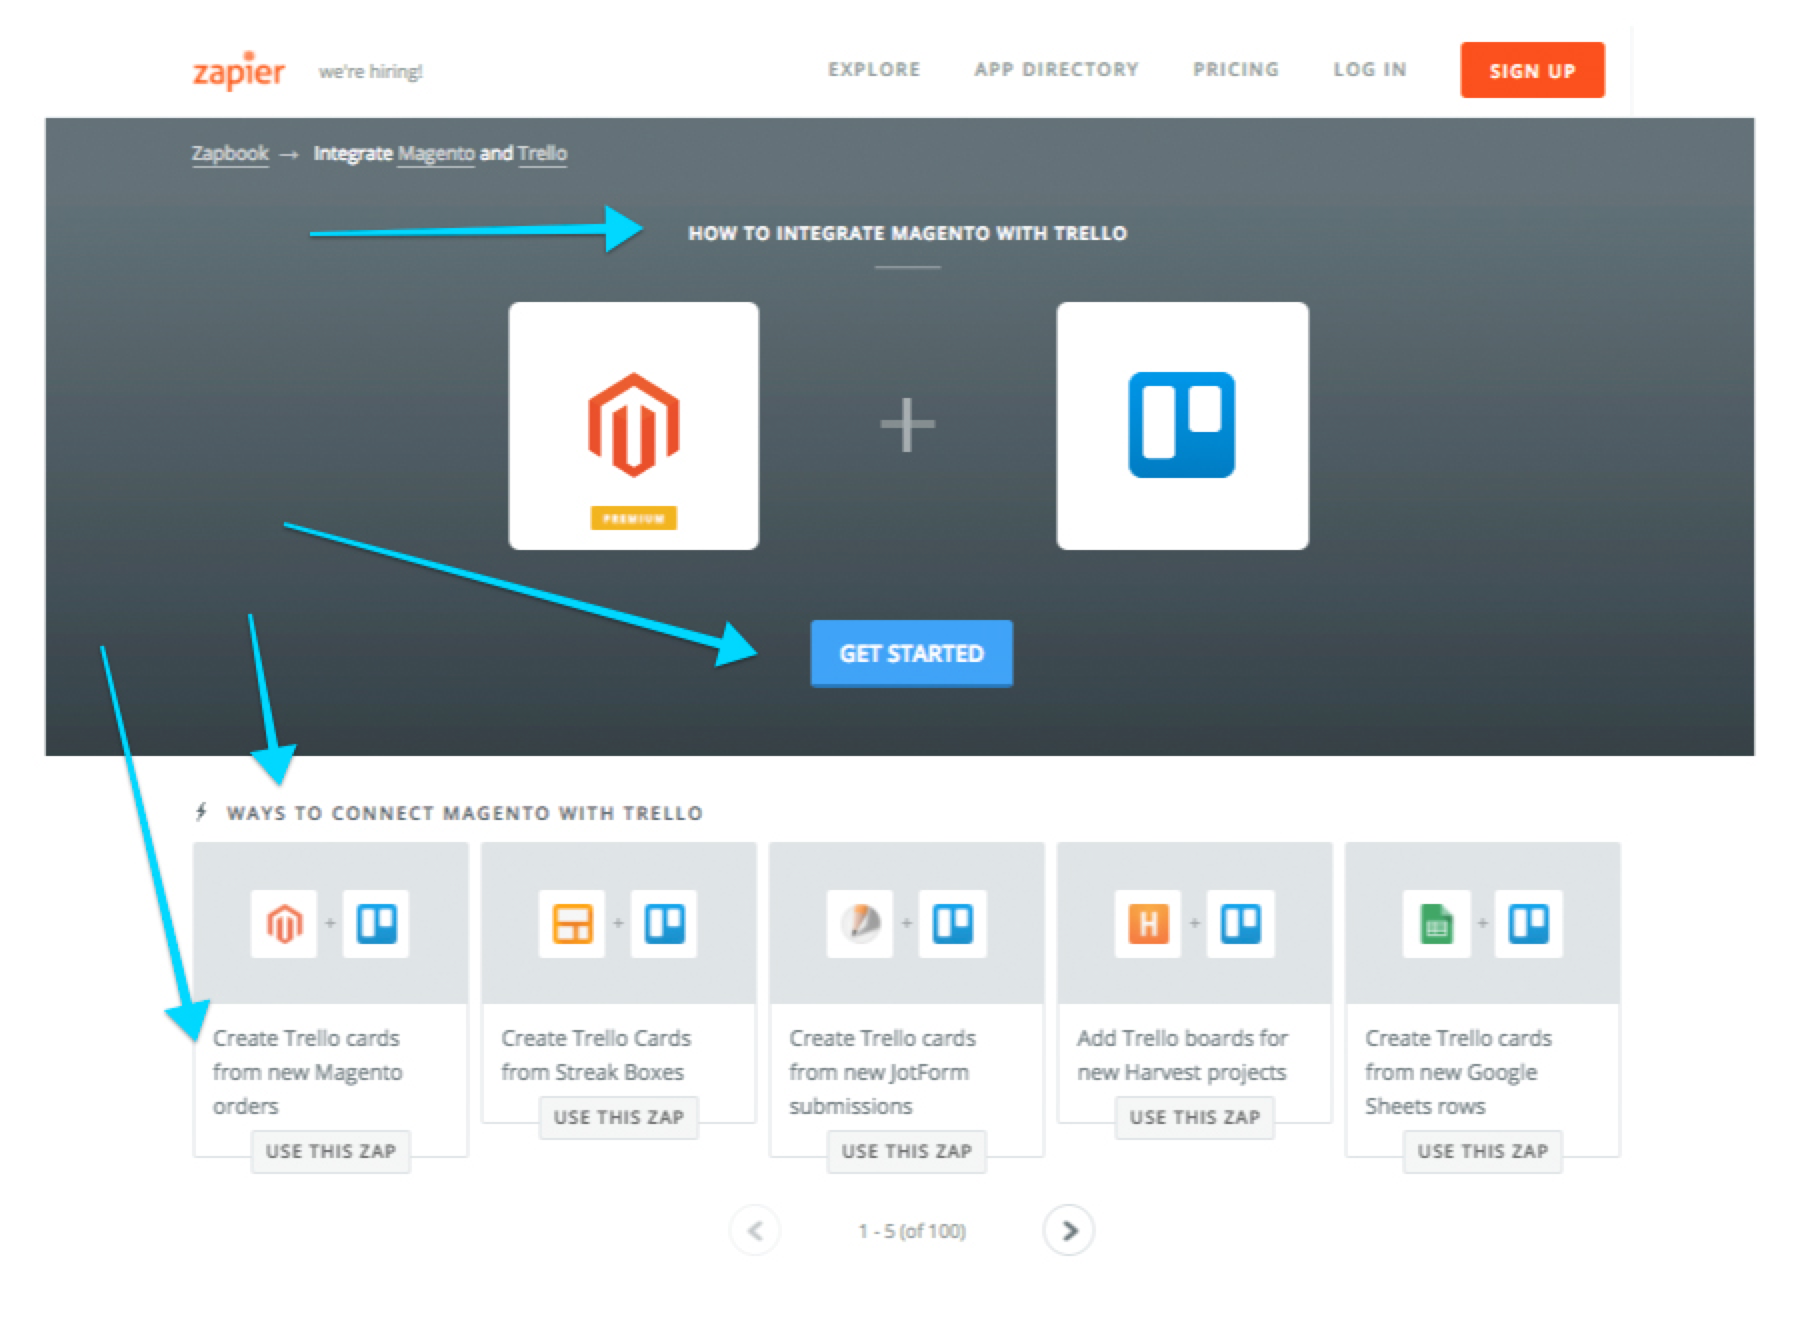The height and width of the screenshot is (1330, 1800).
Task: Use the Google Sheets rows zap
Action: click(x=1483, y=1151)
